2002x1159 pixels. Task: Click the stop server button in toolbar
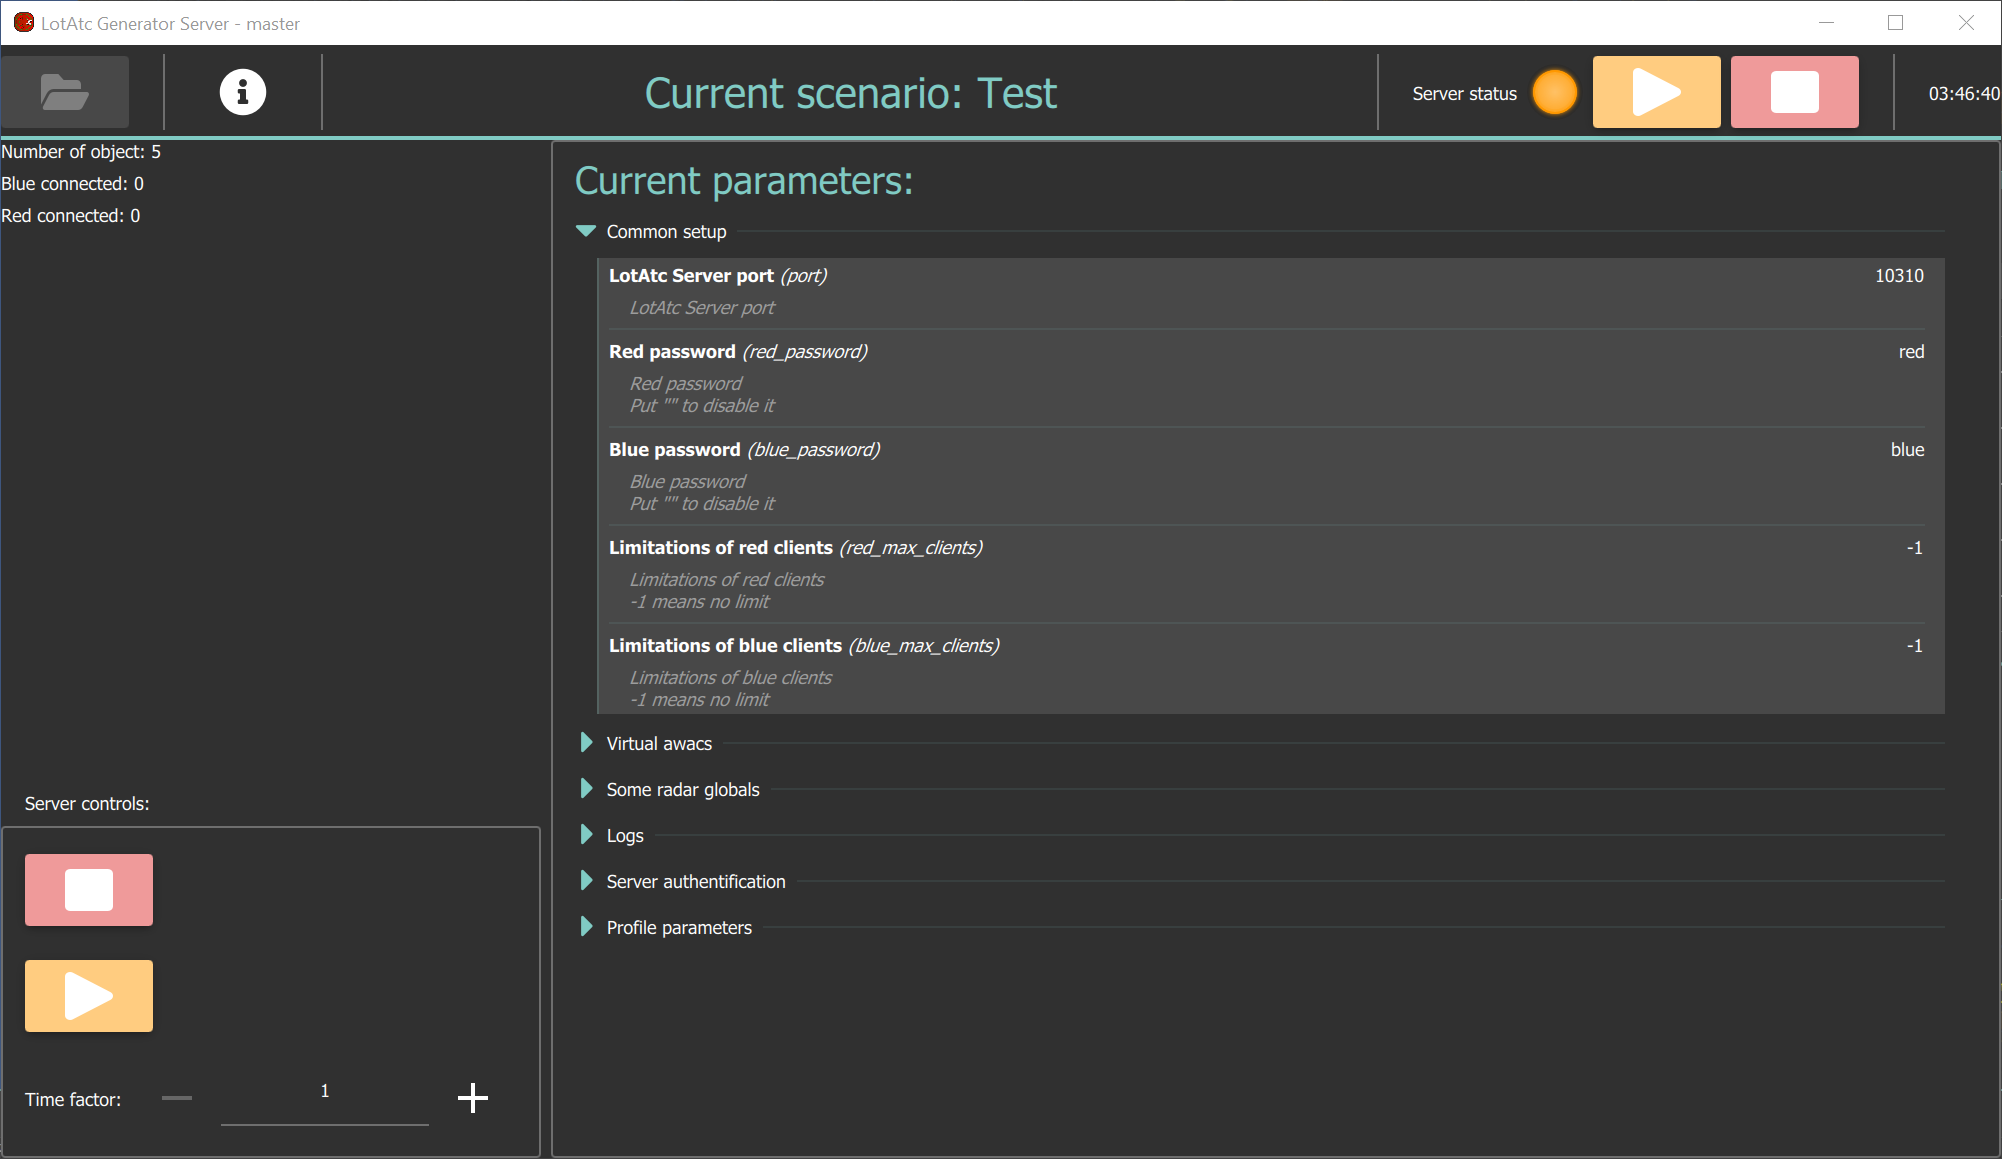1794,94
